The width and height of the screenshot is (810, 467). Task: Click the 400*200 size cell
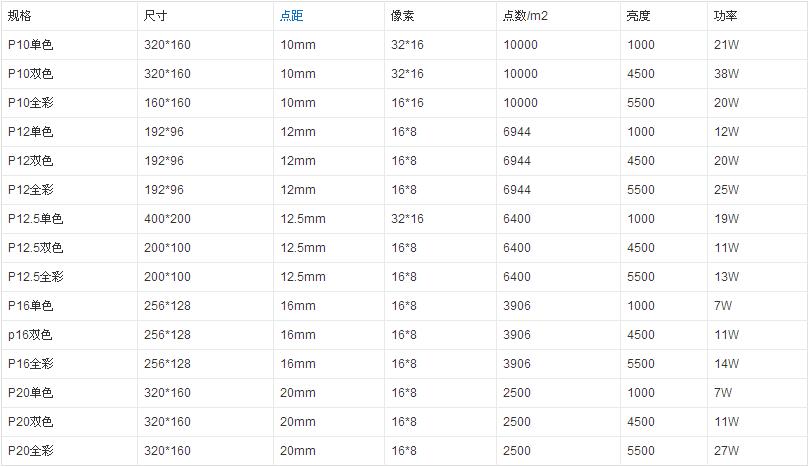(x=167, y=219)
